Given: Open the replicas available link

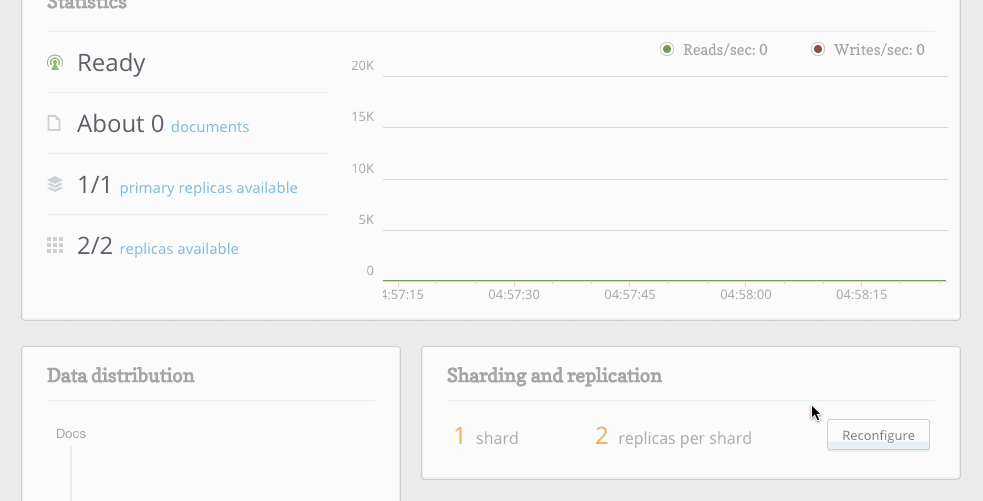Looking at the screenshot, I should pyautogui.click(x=179, y=249).
